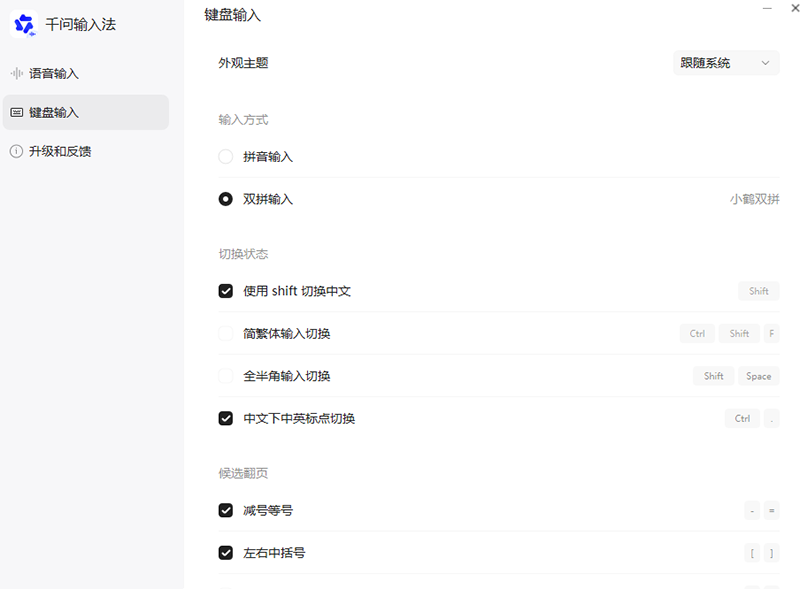800x589 pixels.
Task: Minimize the settings window
Action: click(767, 8)
